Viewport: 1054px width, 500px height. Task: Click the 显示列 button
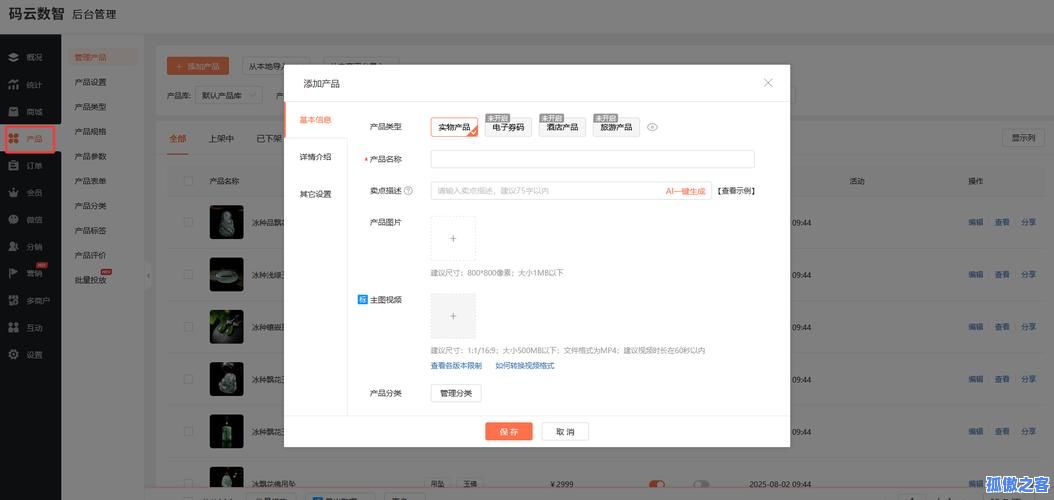tap(1023, 138)
